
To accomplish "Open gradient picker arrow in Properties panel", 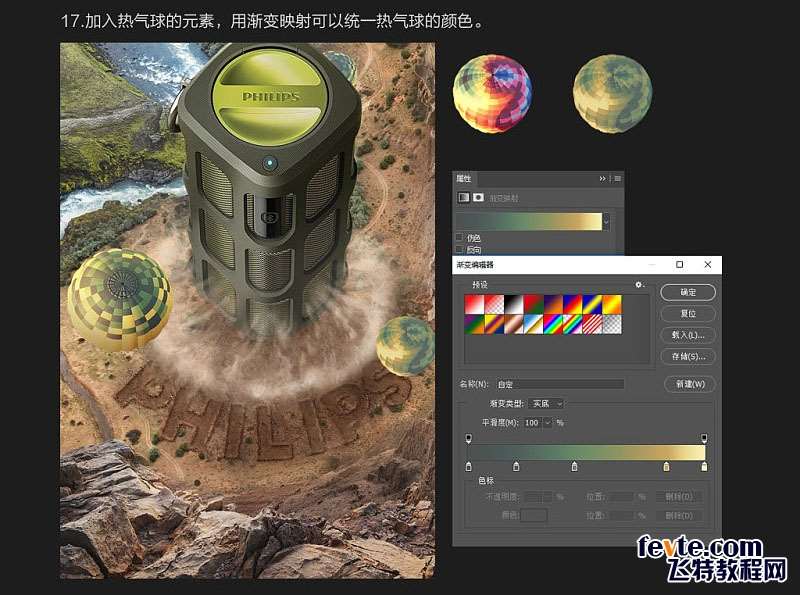I will pos(606,221).
